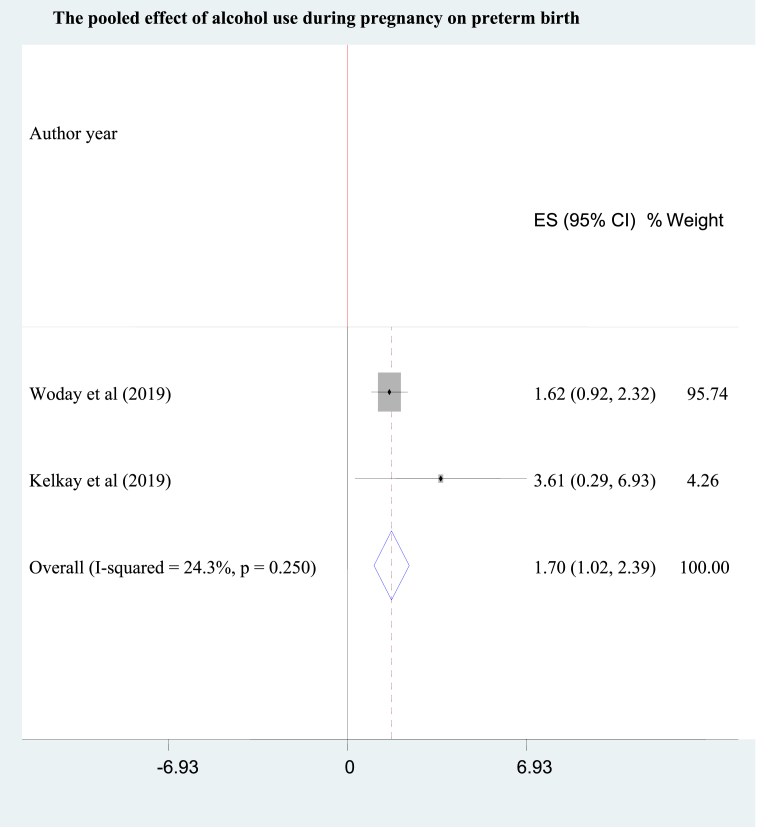Click the chart title about preterm birth
Screen dimensions: 761x827
(x=316, y=18)
